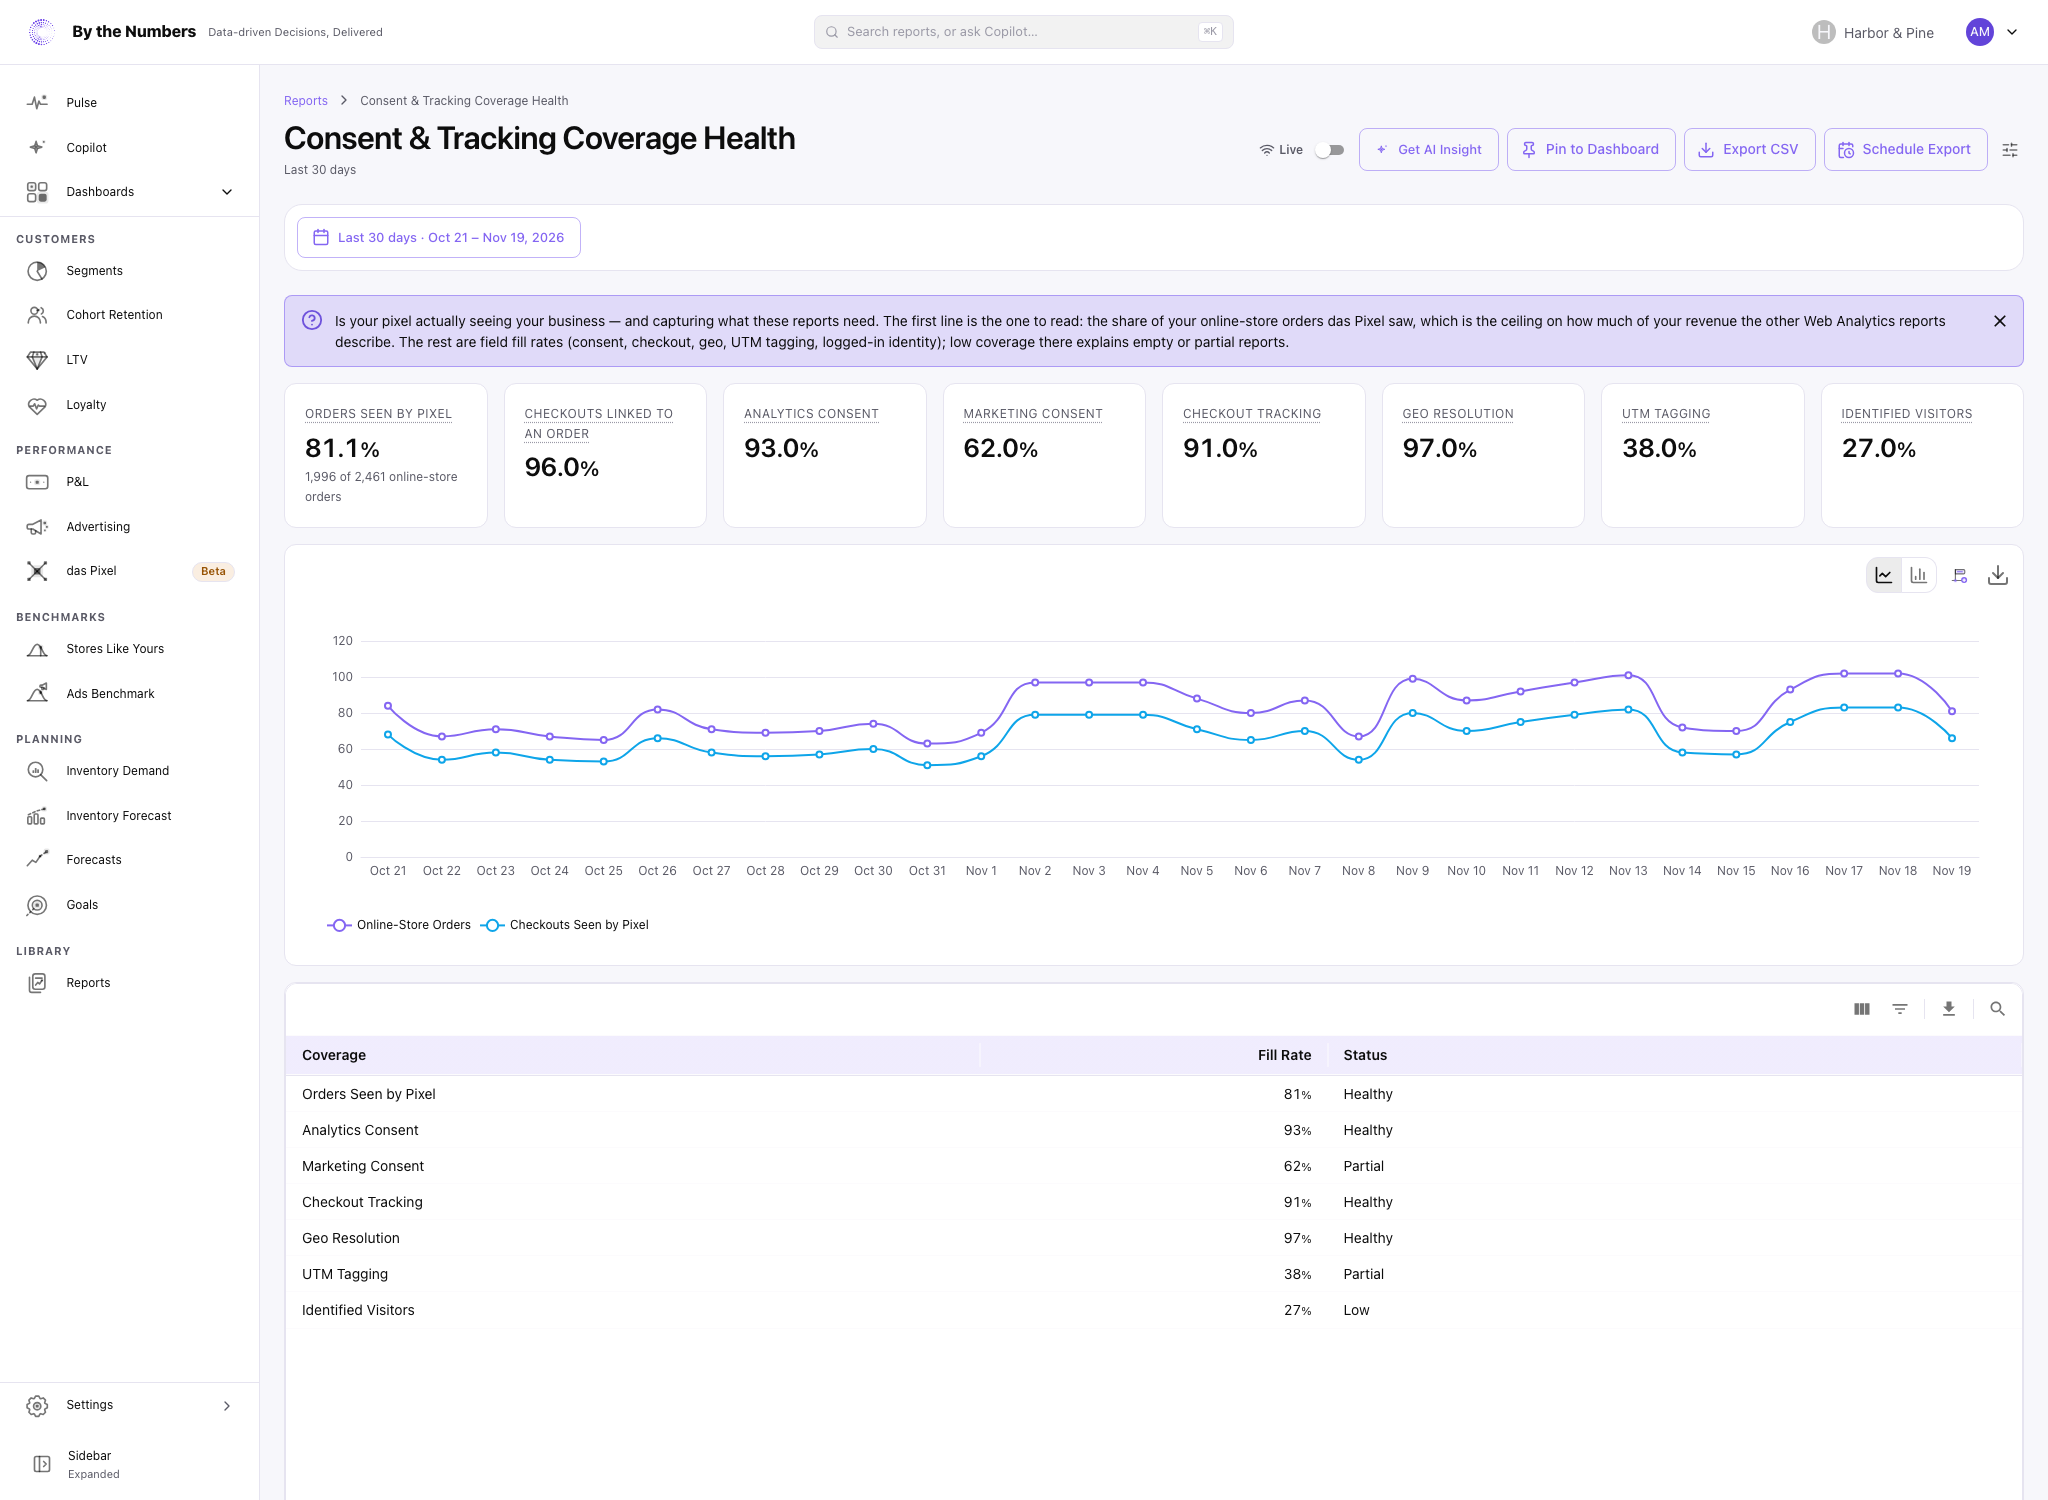Image resolution: width=2048 pixels, height=1500 pixels.
Task: Click the help icon in the banner
Action: pyautogui.click(x=312, y=320)
